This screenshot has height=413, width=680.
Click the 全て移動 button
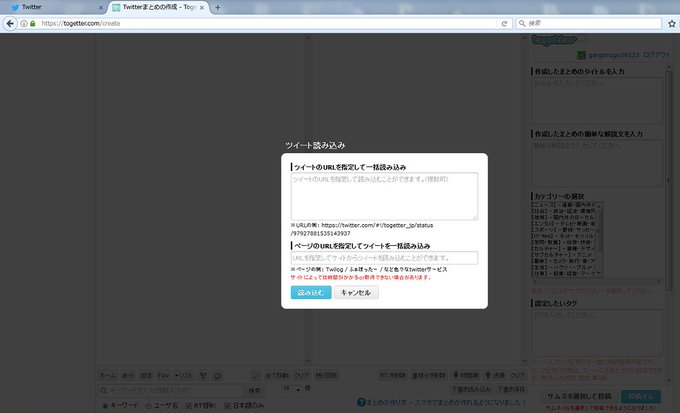pyautogui.click(x=277, y=375)
